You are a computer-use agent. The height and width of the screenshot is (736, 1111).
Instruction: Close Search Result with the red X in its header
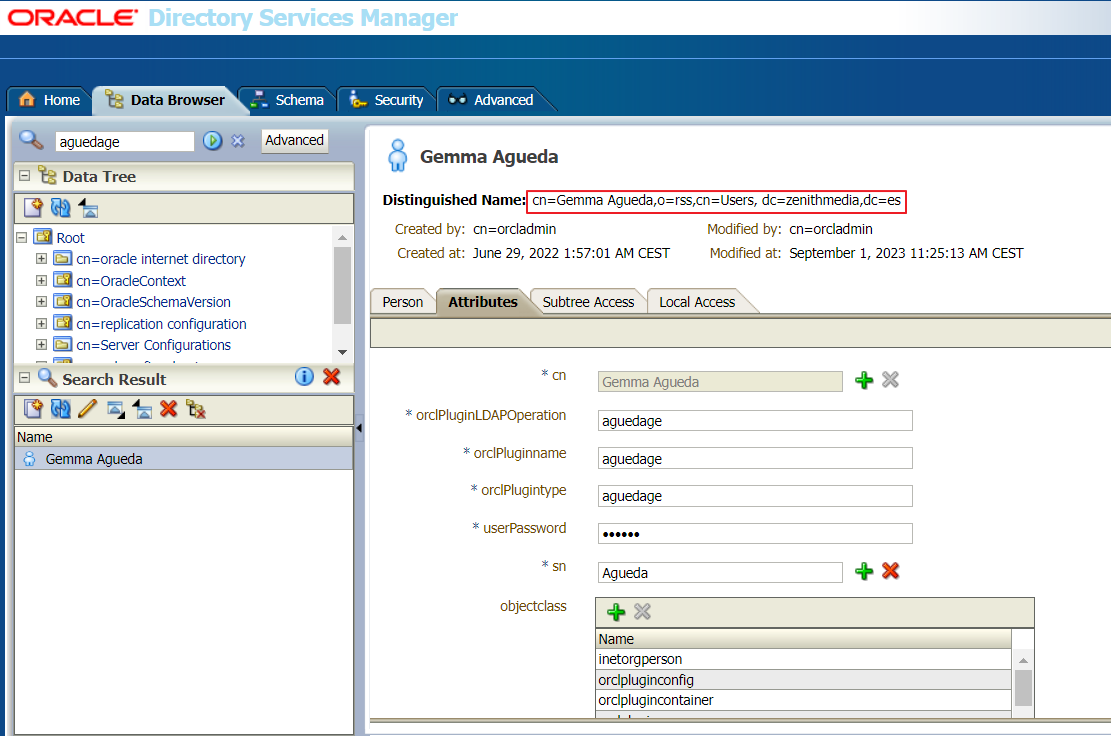[x=332, y=377]
